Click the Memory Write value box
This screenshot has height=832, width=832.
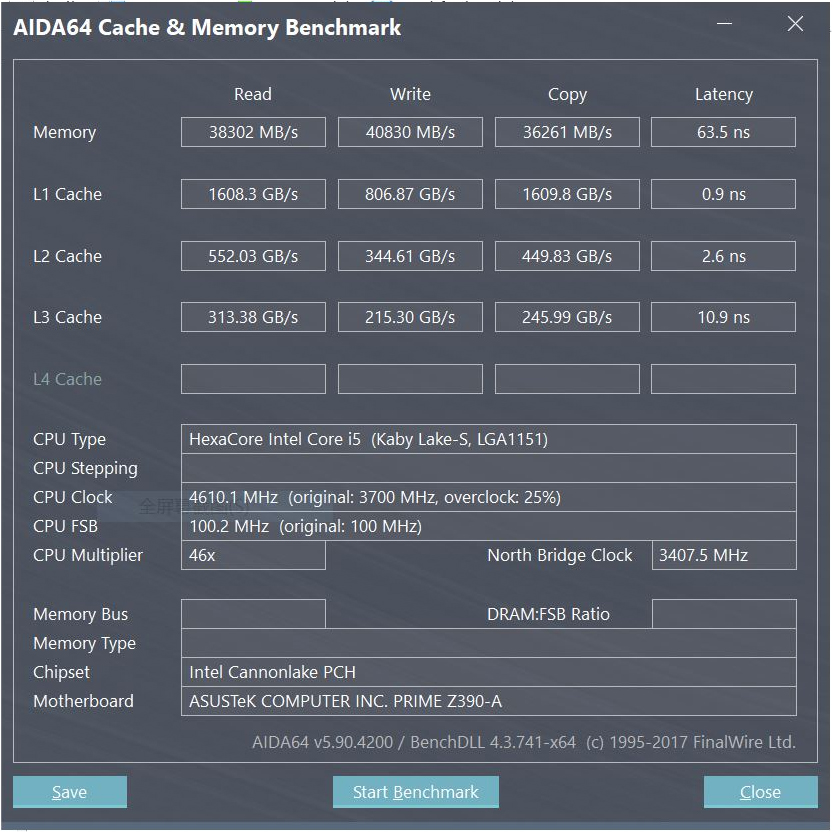pyautogui.click(x=410, y=132)
